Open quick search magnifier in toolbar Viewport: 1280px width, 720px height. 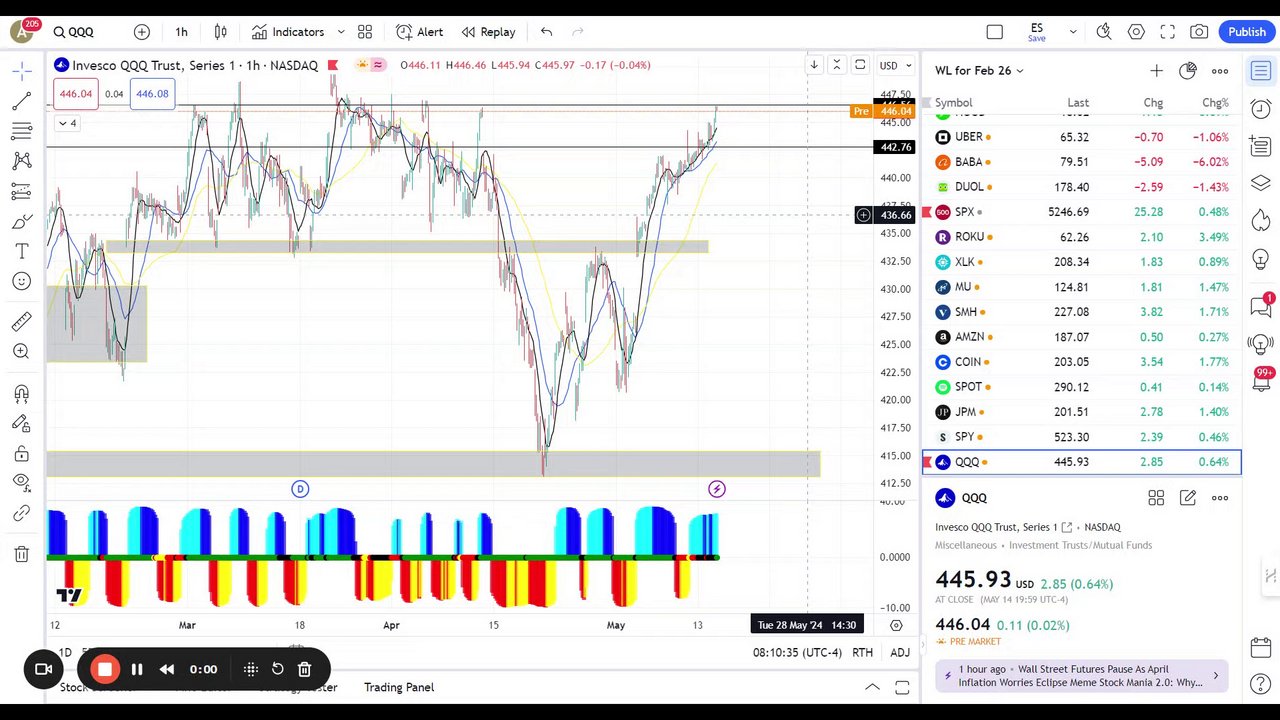[1104, 32]
